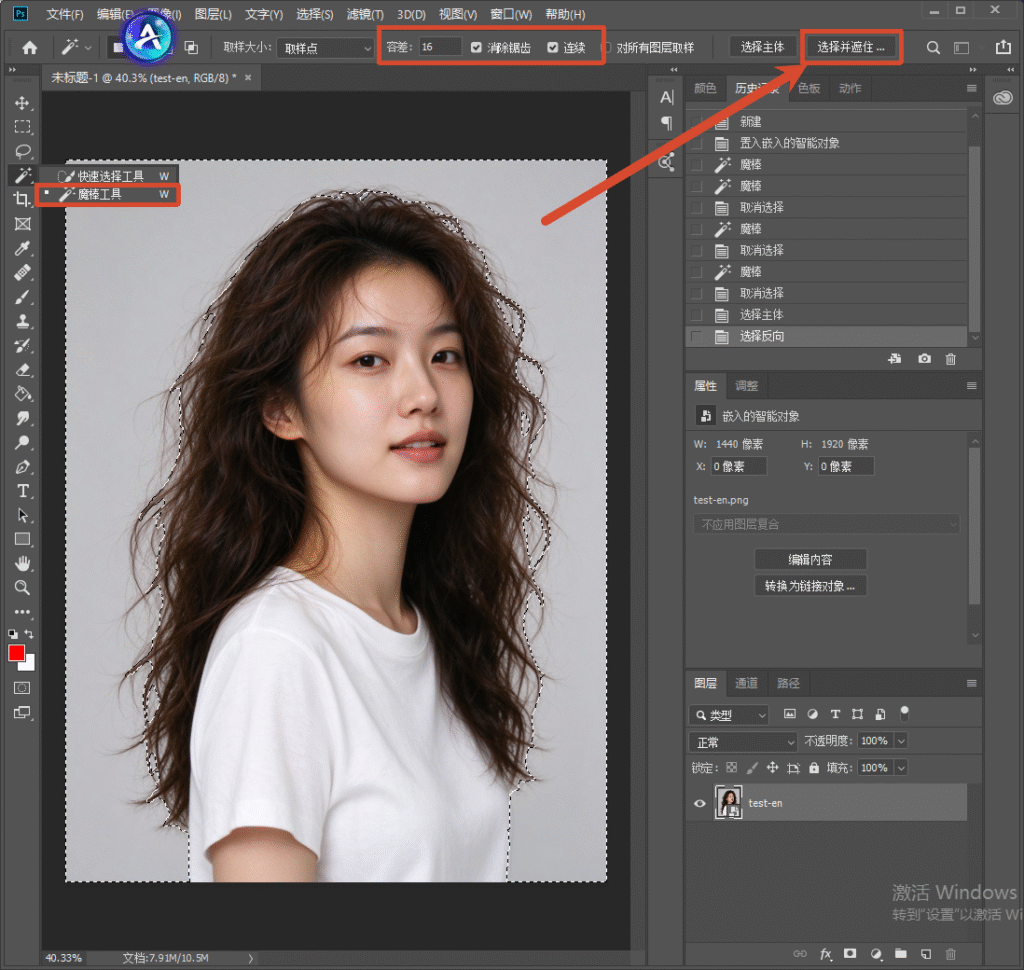Open the 滤镜(T) menu

pos(365,14)
